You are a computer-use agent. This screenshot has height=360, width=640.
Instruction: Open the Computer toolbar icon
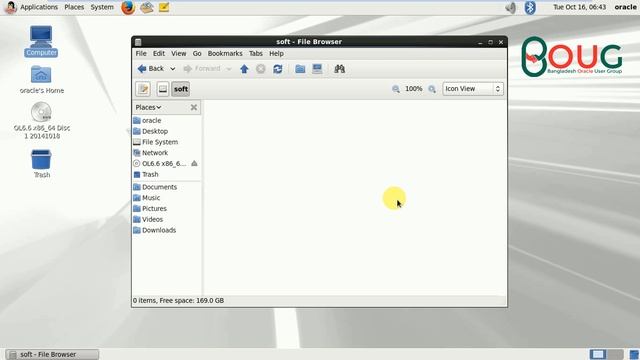(x=317, y=69)
